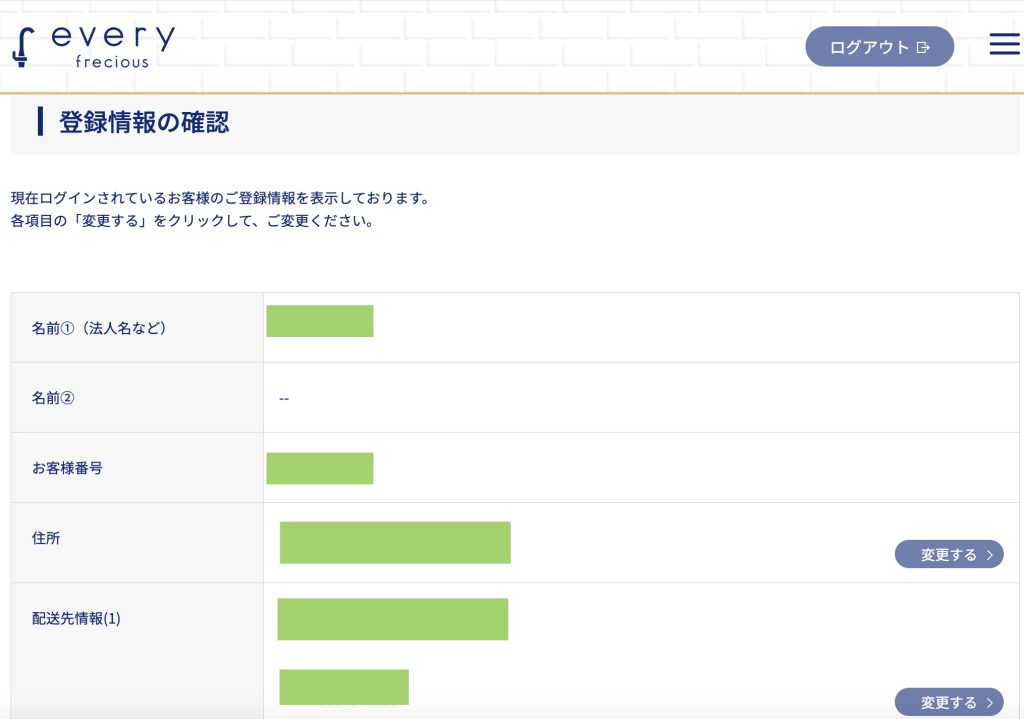Click the masked value in the お客様番号 row
The width and height of the screenshot is (1024, 719).
pos(320,468)
